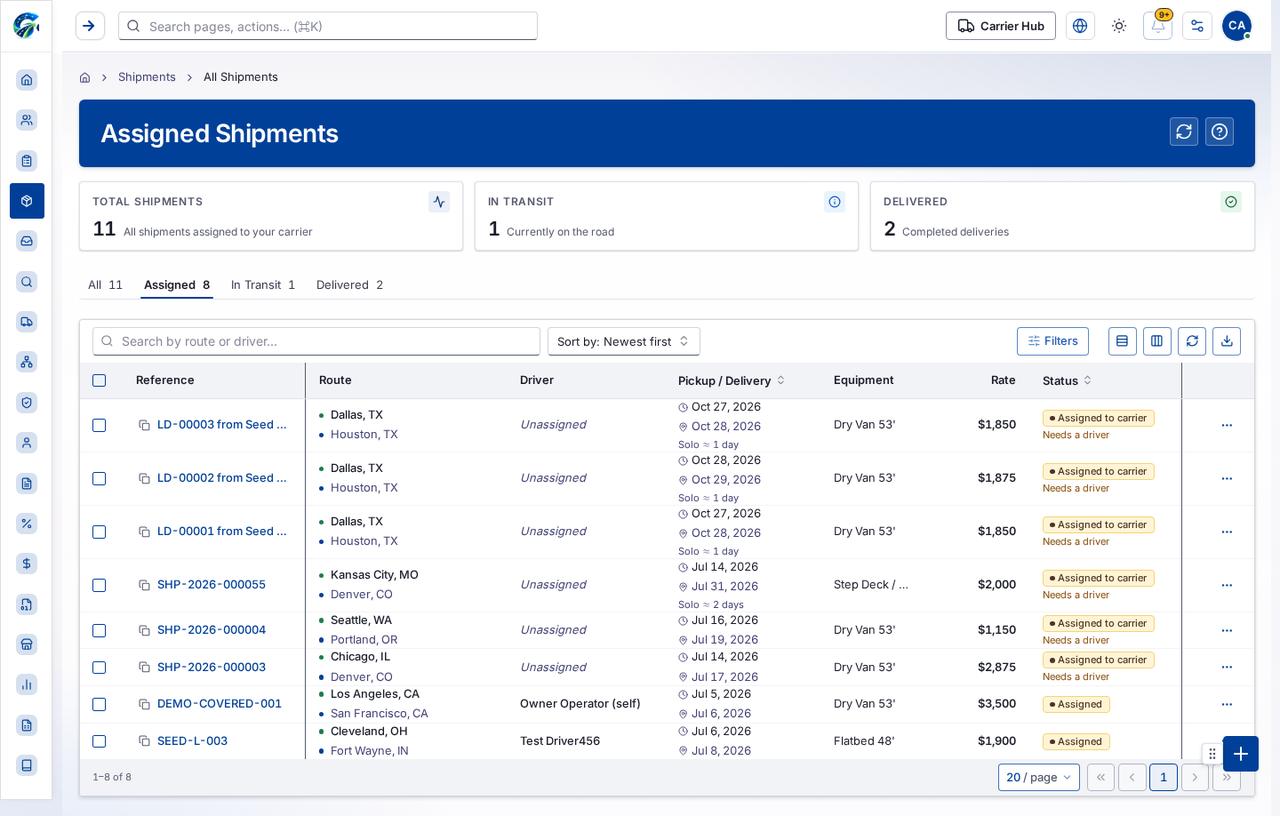Screen dimensions: 1280x816
Task: Open the language globe icon
Action: tap(1080, 26)
